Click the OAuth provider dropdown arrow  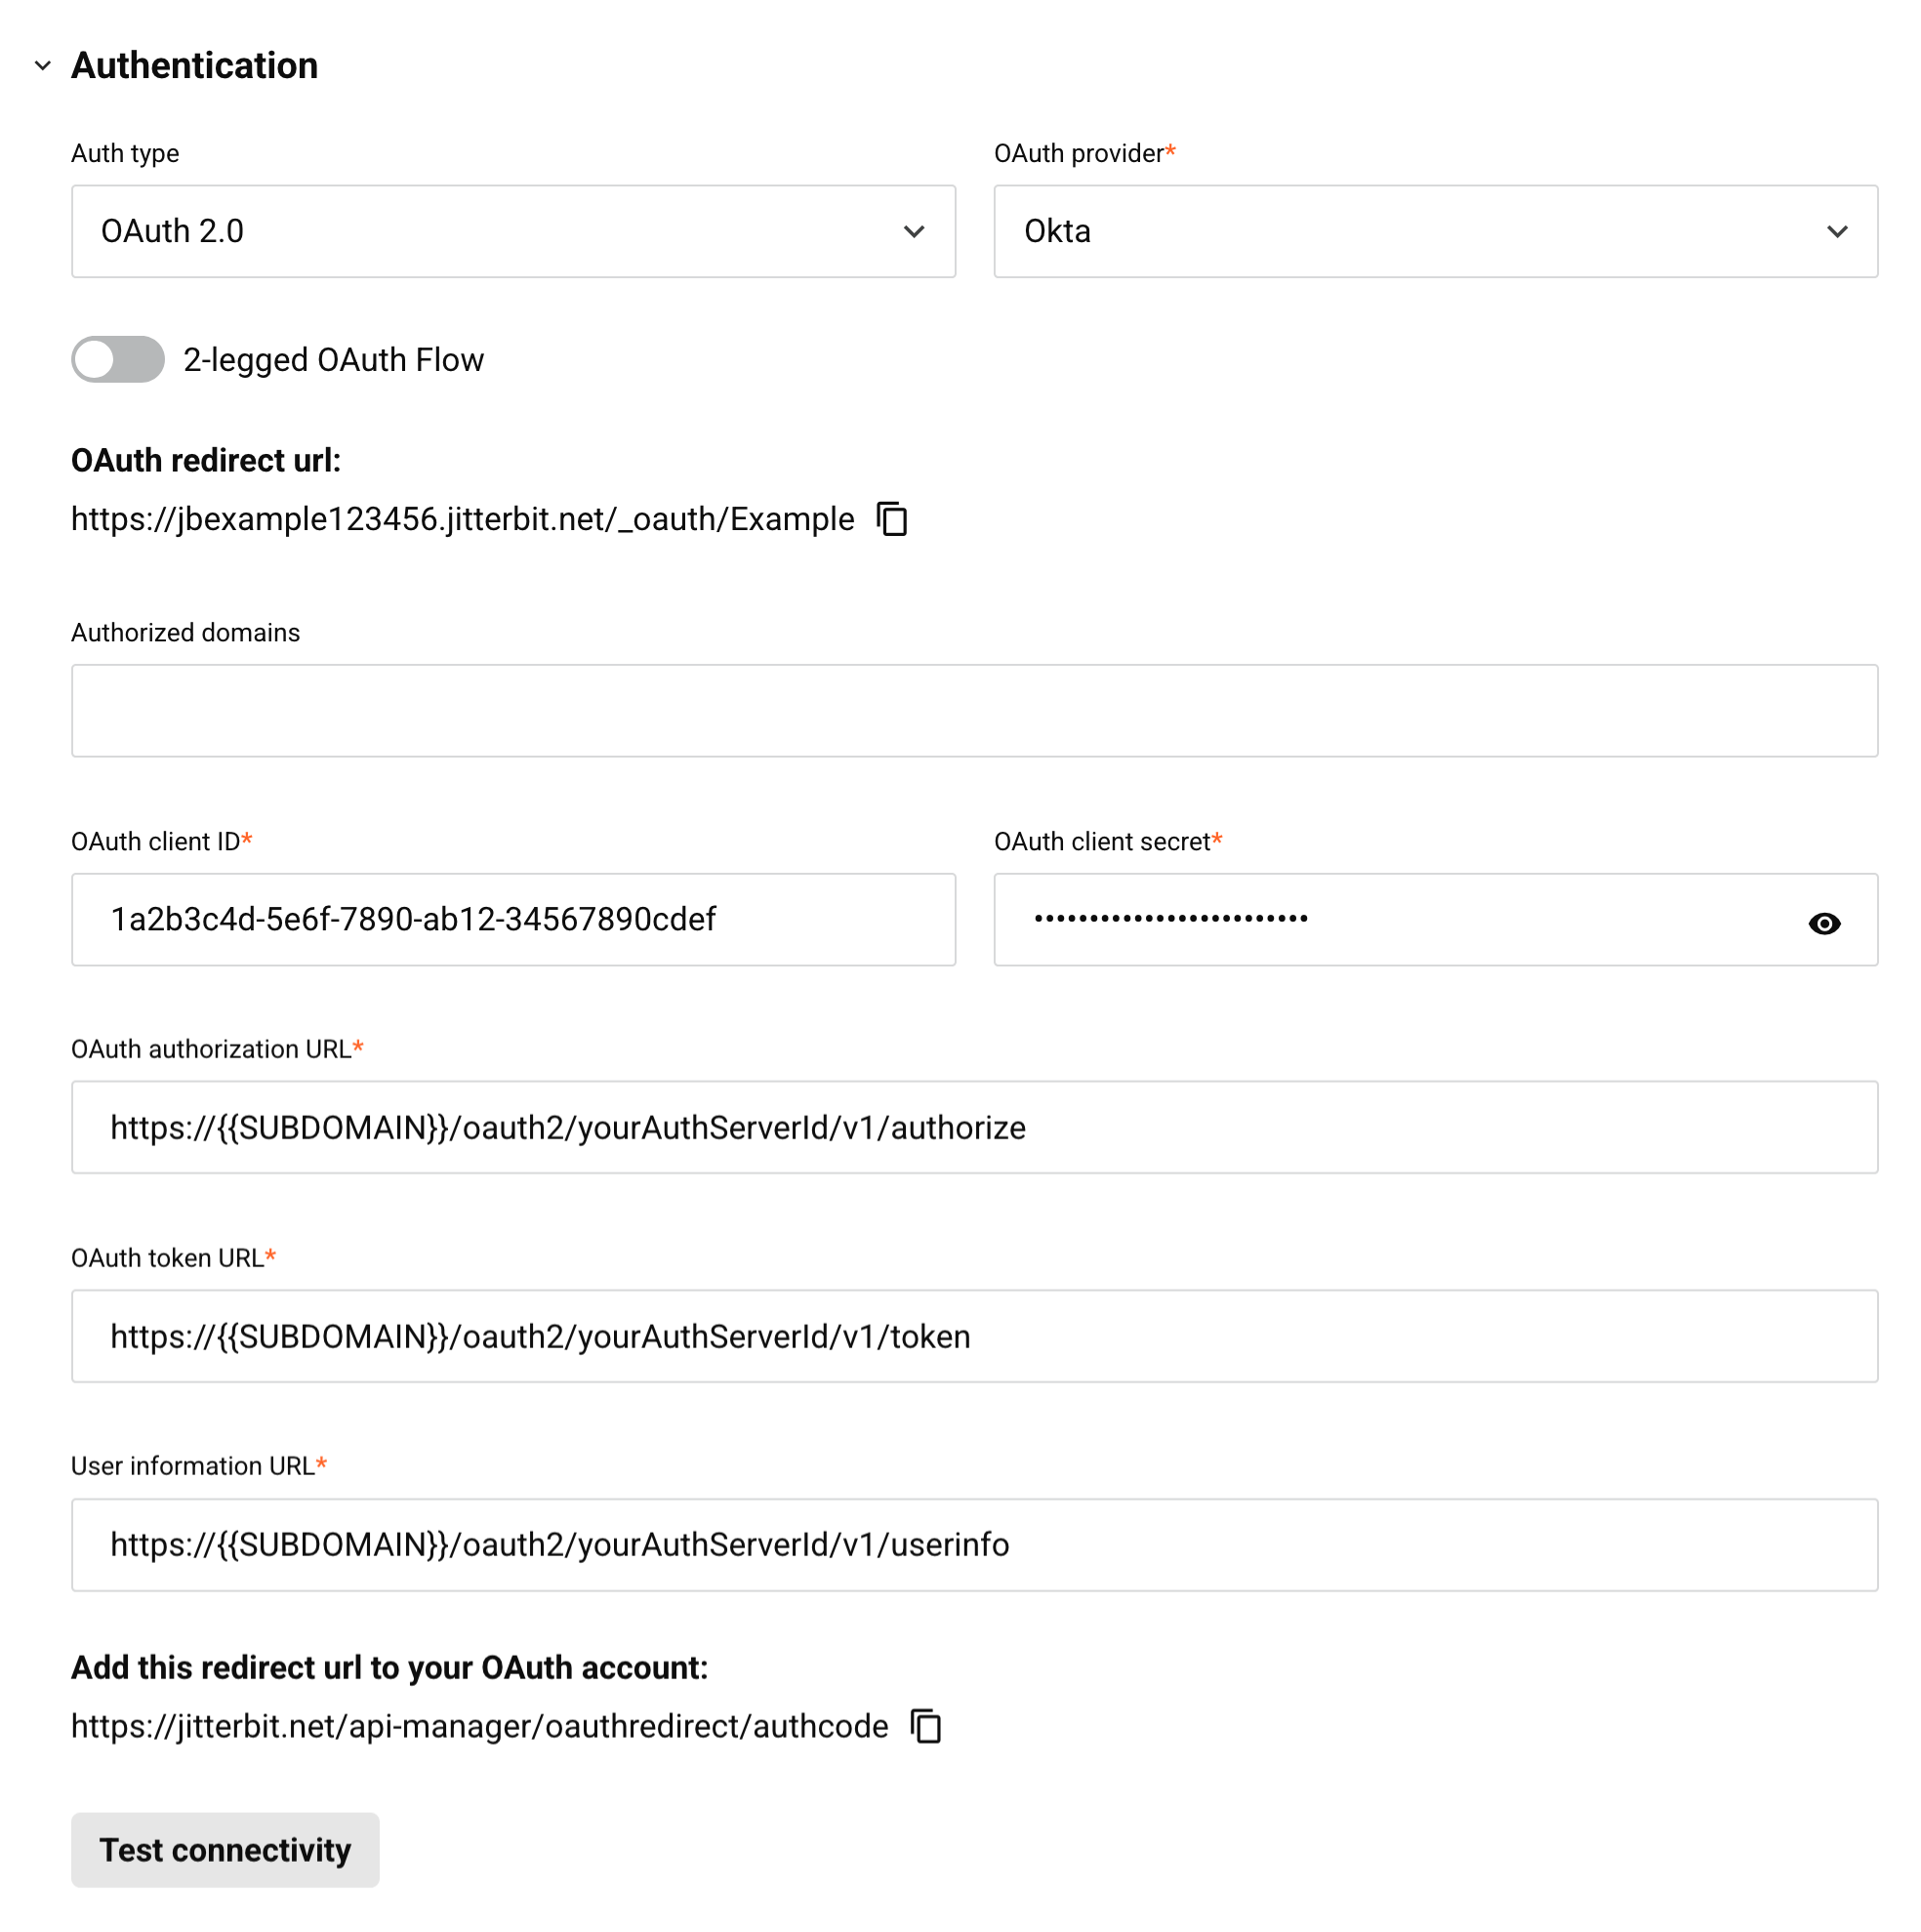pyautogui.click(x=1837, y=231)
